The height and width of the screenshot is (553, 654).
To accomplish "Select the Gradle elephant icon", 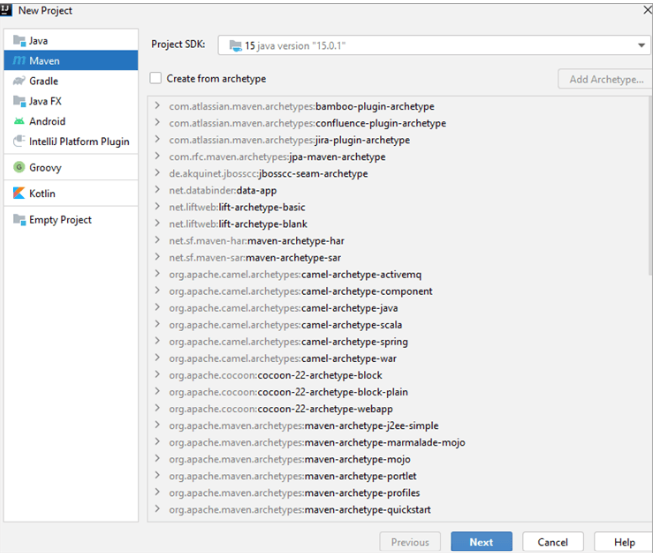I will (19, 81).
